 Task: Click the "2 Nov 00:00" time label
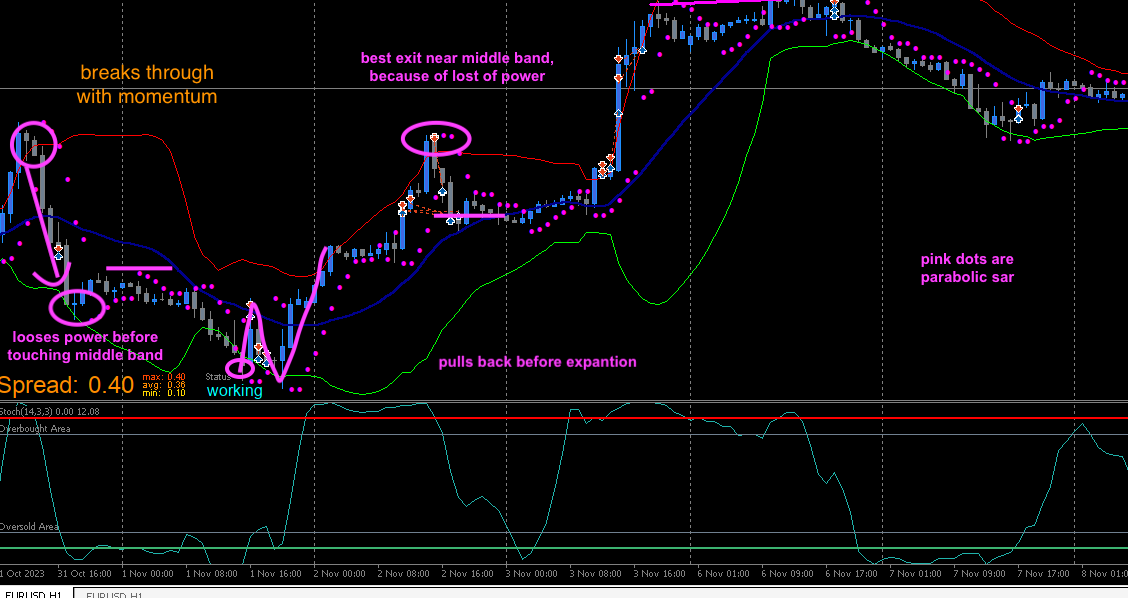click(x=340, y=574)
